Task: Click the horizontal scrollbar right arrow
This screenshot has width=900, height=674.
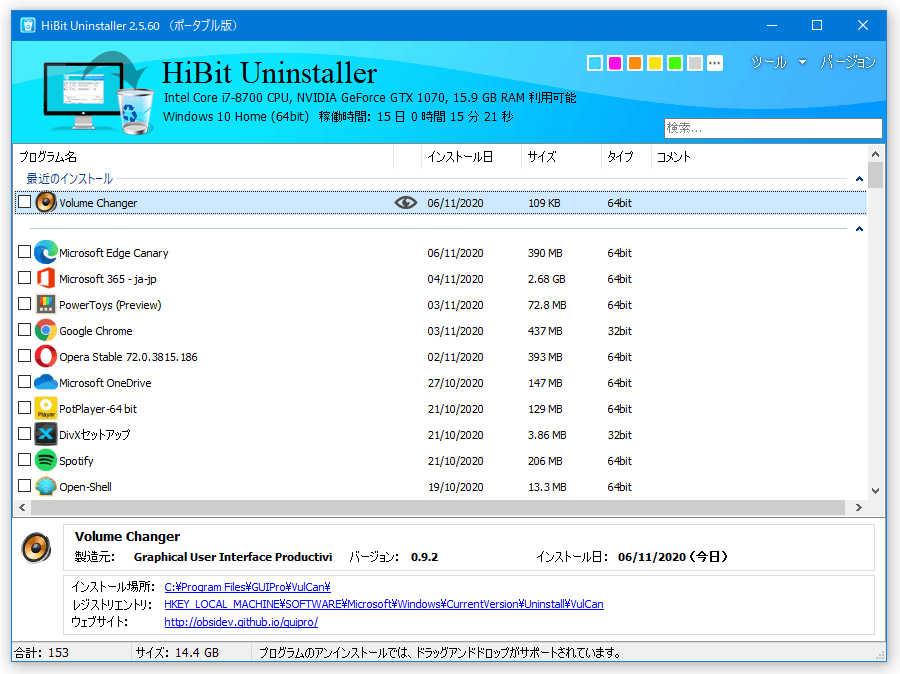Action: [x=859, y=508]
